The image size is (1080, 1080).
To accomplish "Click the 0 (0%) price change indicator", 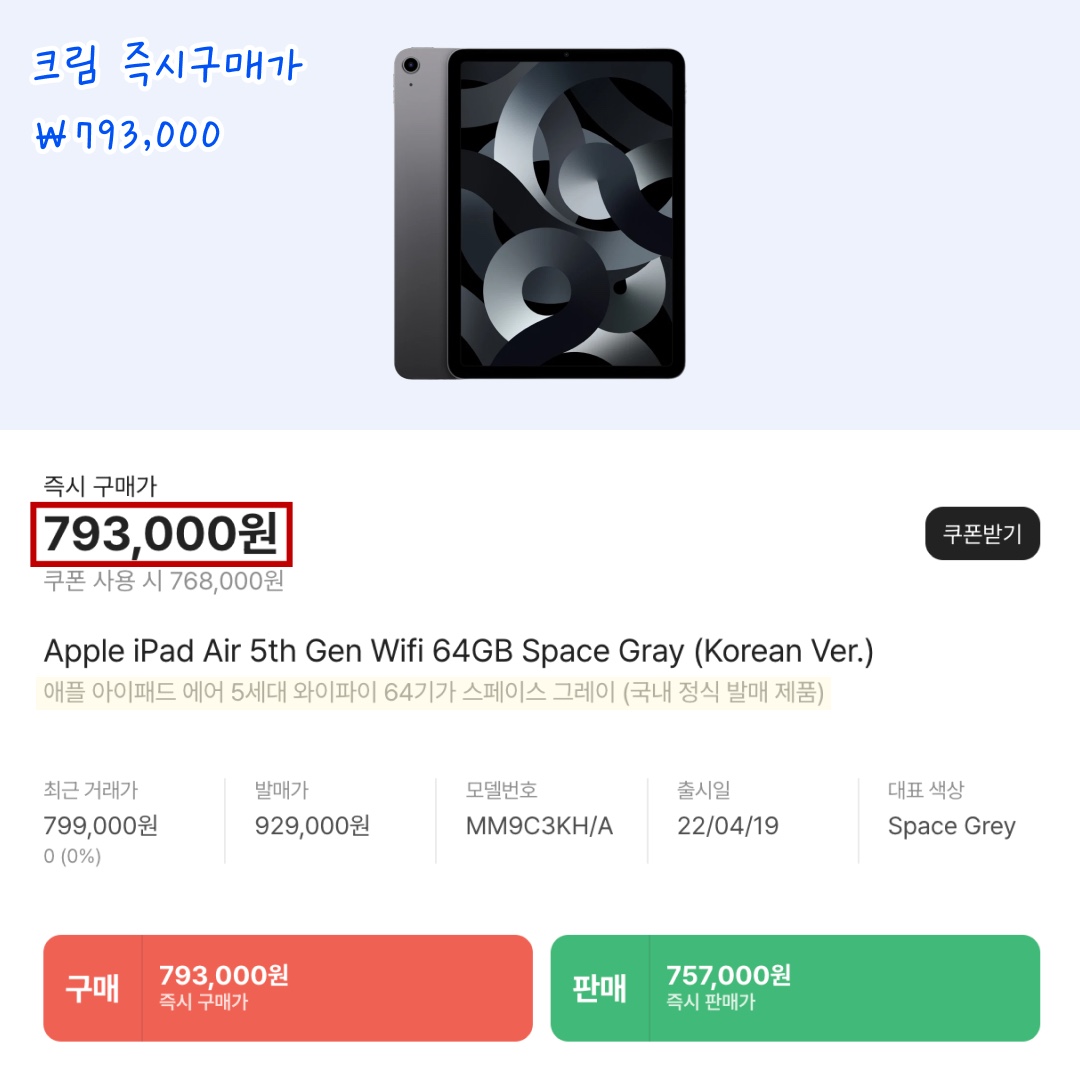I will pyautogui.click(x=72, y=857).
